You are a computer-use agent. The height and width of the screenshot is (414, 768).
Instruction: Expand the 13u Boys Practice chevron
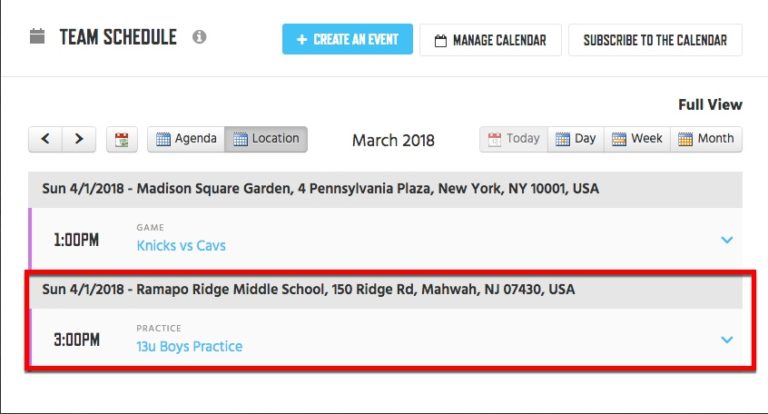point(727,340)
